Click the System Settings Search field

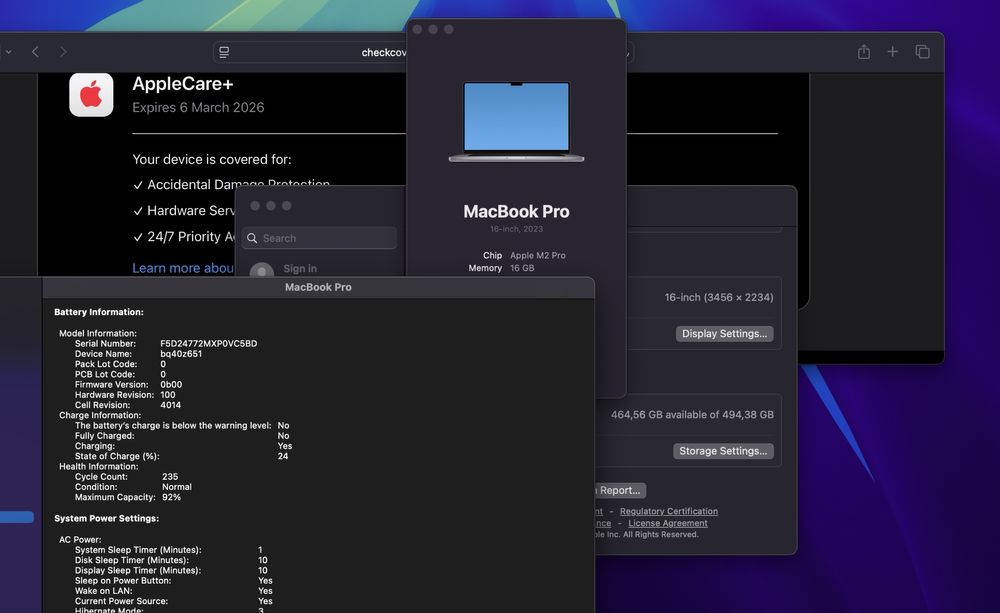click(322, 238)
